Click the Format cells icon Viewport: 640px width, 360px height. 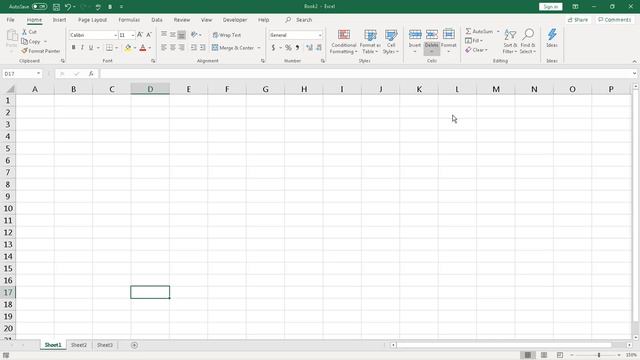(449, 35)
